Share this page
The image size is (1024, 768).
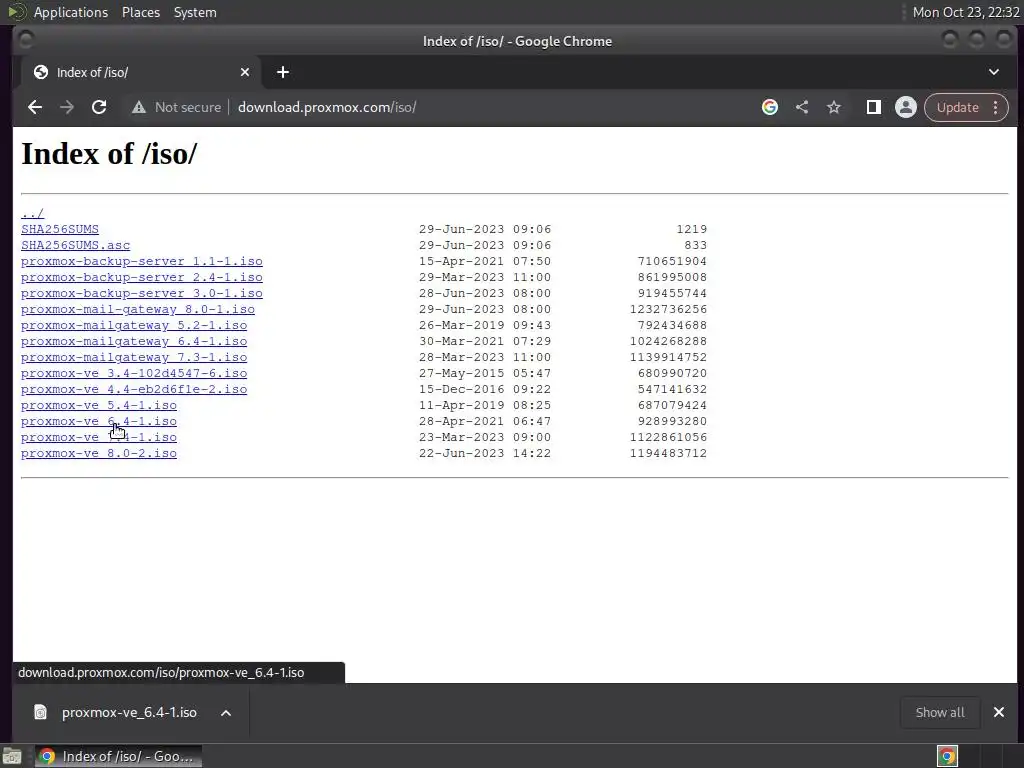pos(802,107)
